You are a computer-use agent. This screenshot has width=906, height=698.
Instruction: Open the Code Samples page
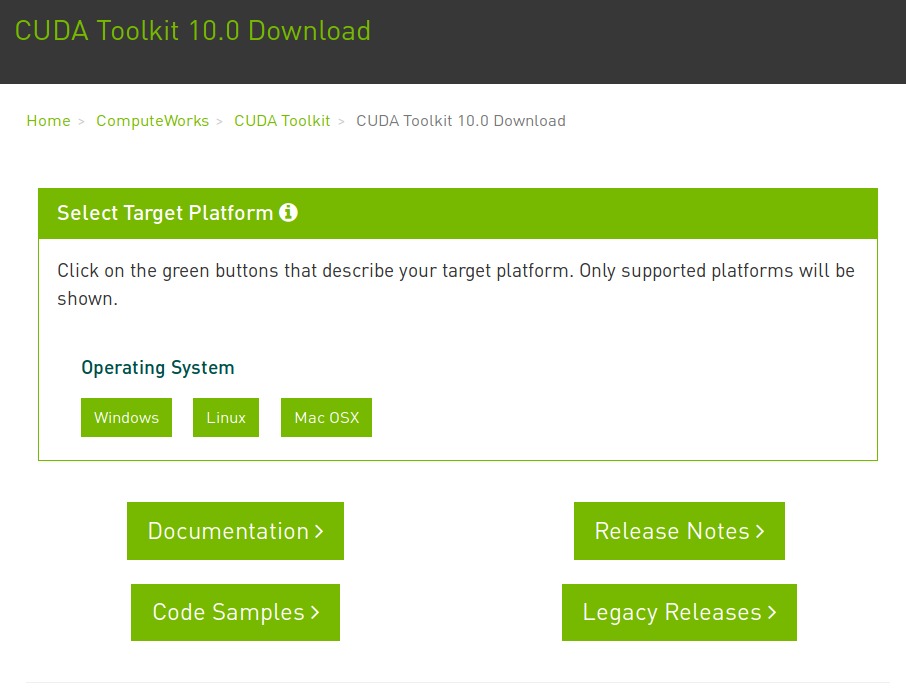click(x=235, y=612)
